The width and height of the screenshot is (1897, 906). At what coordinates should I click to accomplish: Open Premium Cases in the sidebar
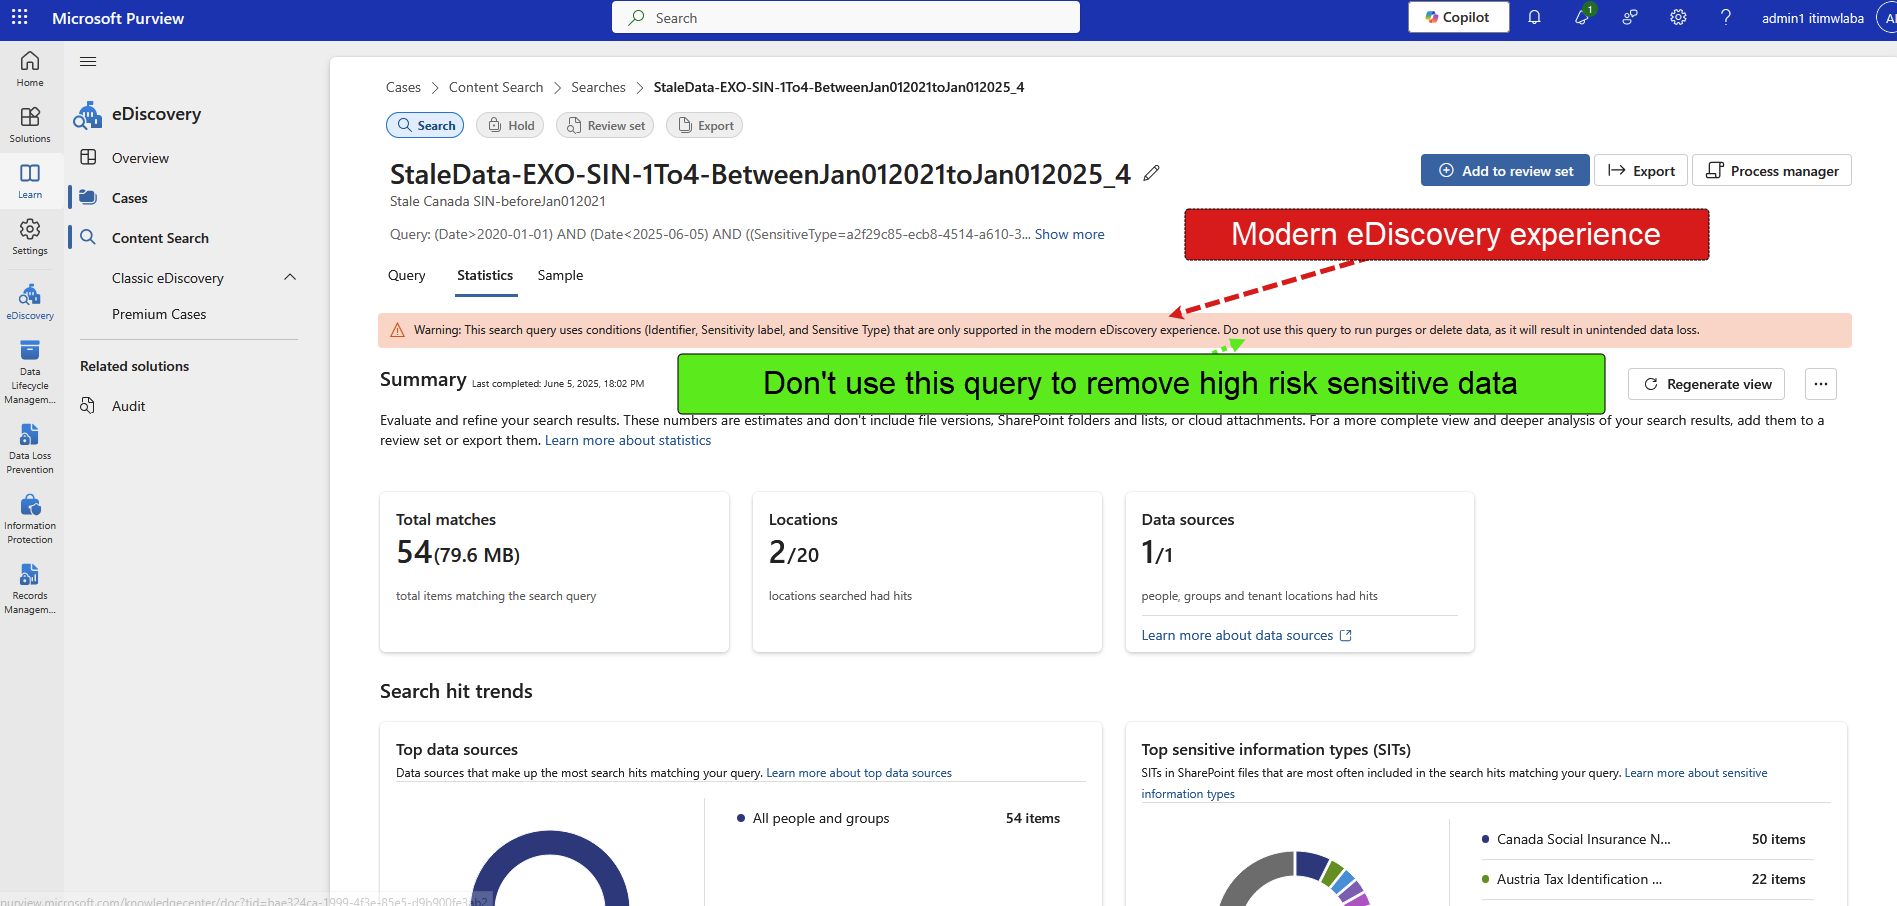click(x=159, y=314)
